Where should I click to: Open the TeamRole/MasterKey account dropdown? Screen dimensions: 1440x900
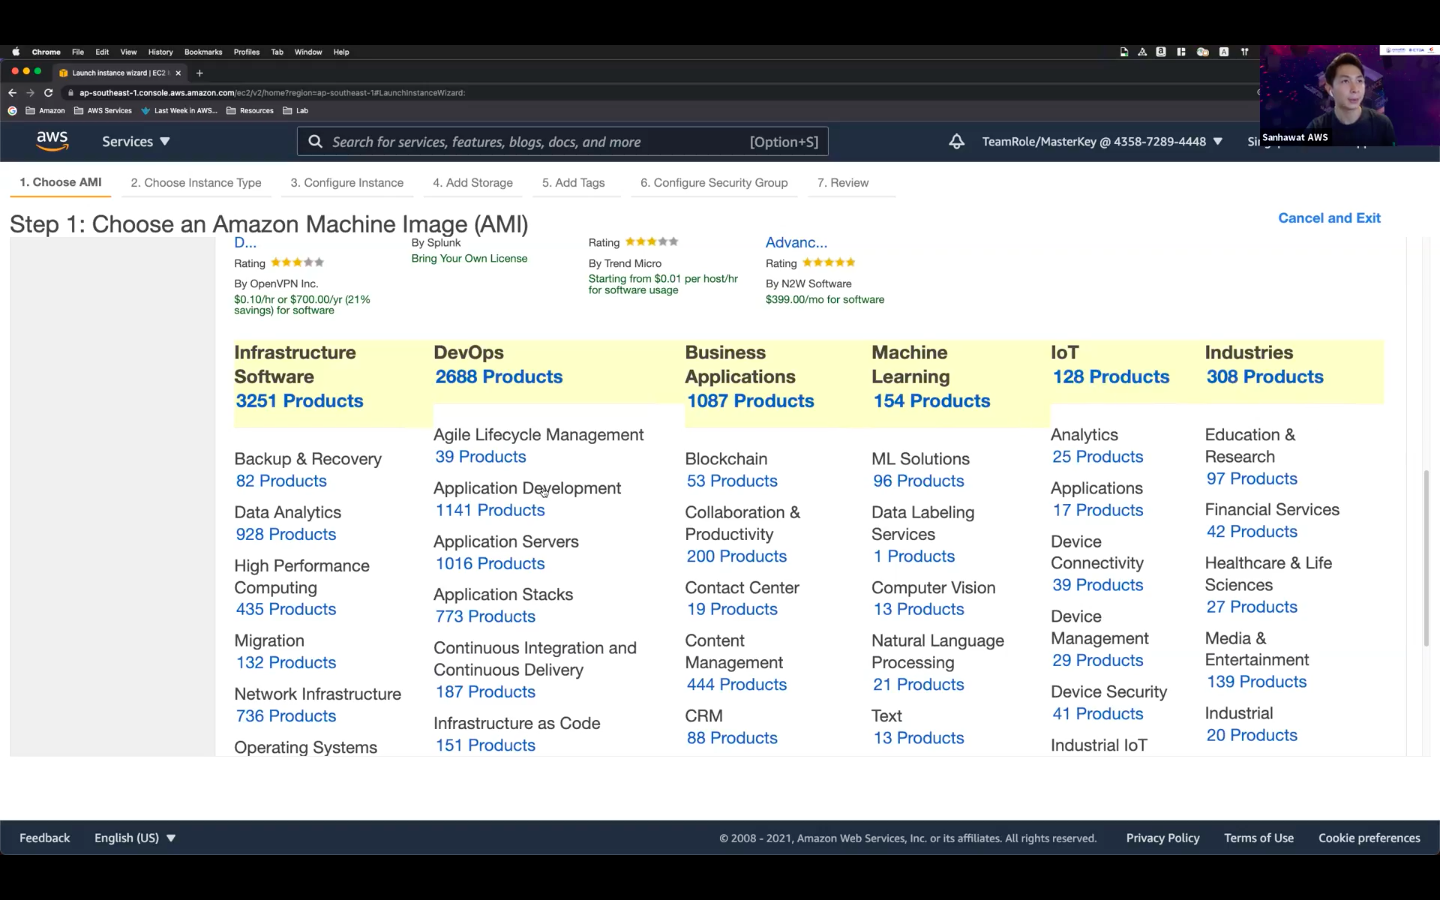point(1102,142)
